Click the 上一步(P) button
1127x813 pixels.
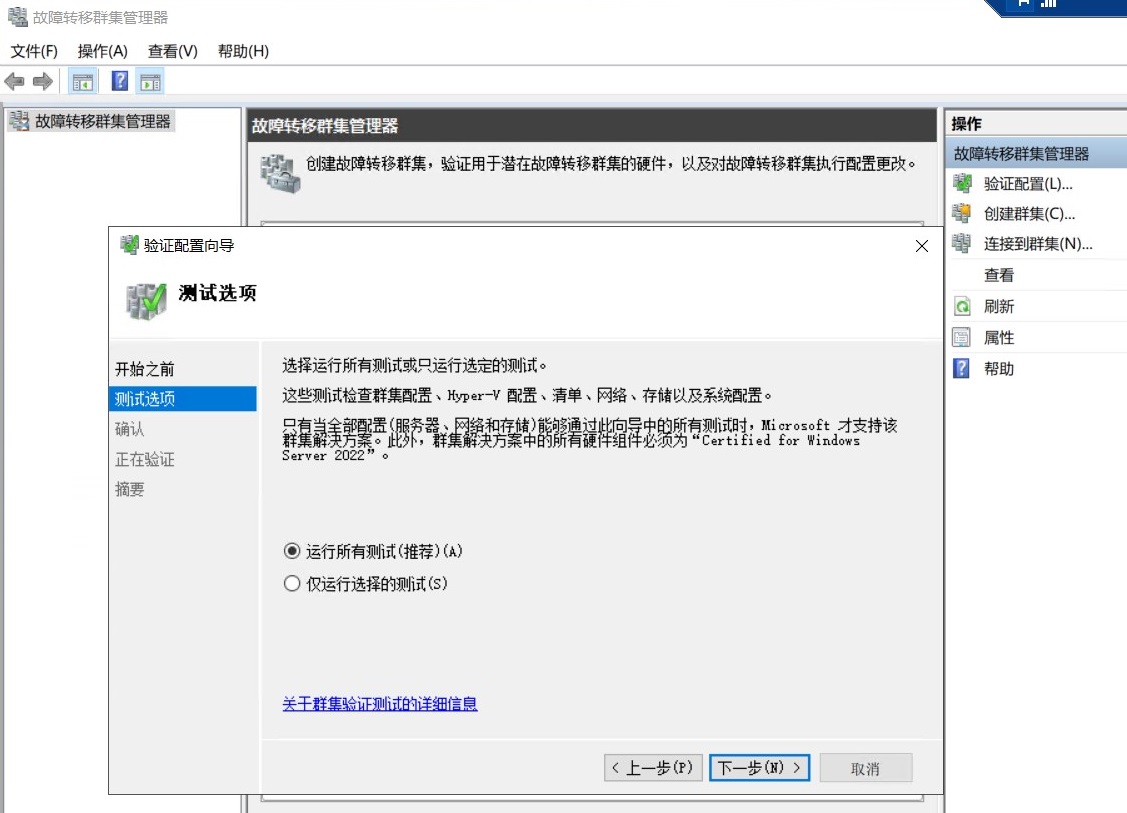pos(653,768)
